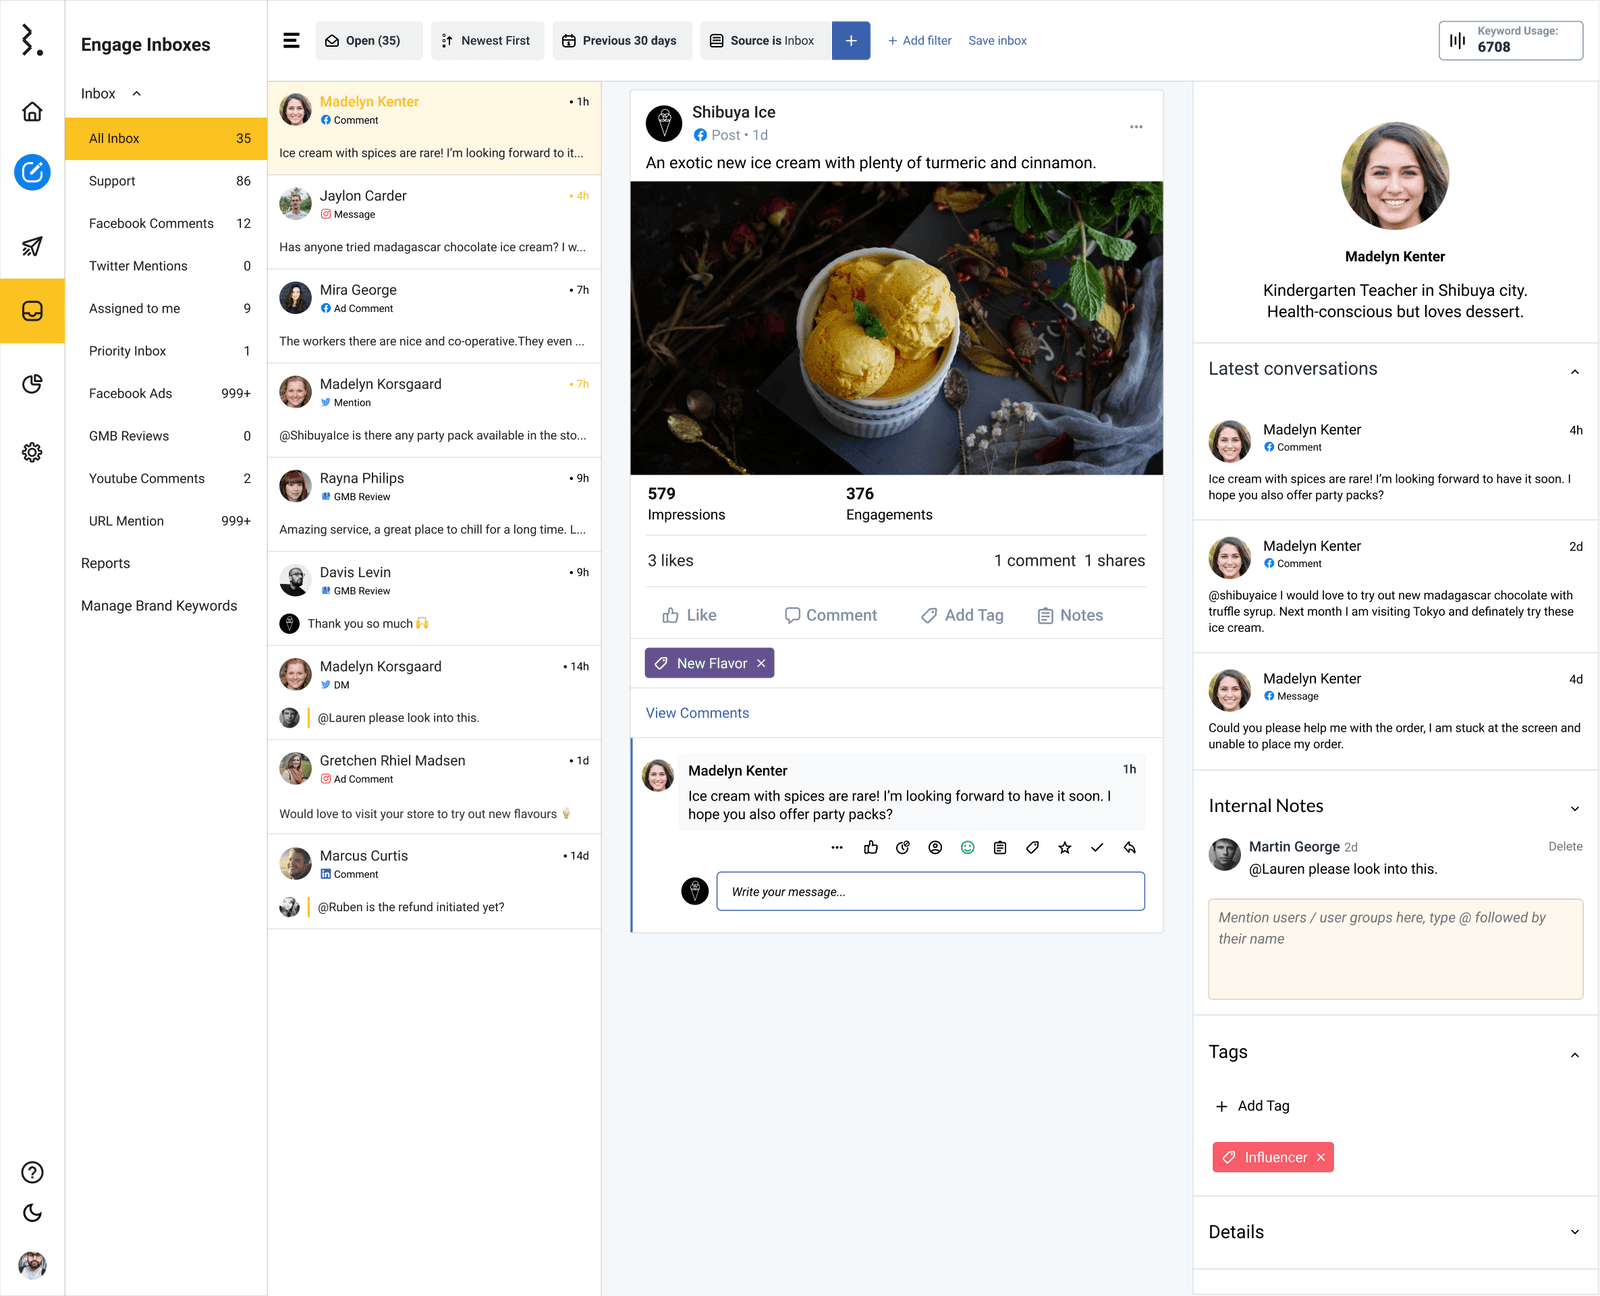The height and width of the screenshot is (1296, 1600).
Task: Open the Previous 30 days date dropdown
Action: tap(620, 41)
